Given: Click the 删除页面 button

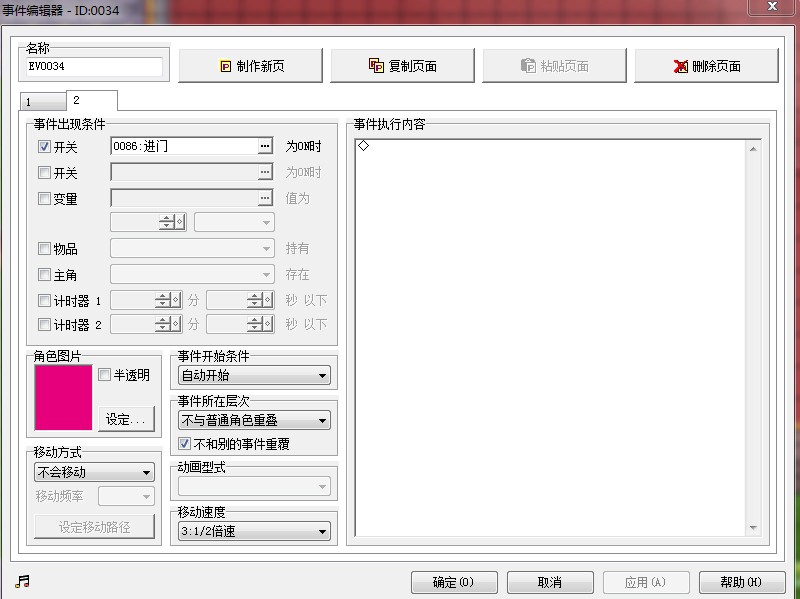Looking at the screenshot, I should 707,65.
